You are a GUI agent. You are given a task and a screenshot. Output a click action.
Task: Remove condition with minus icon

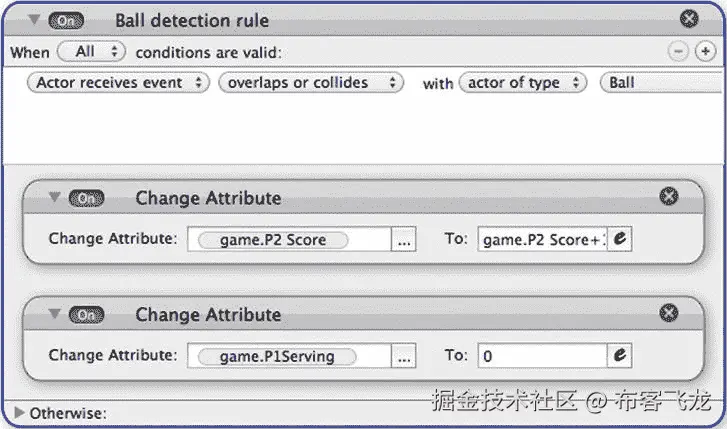[x=678, y=51]
